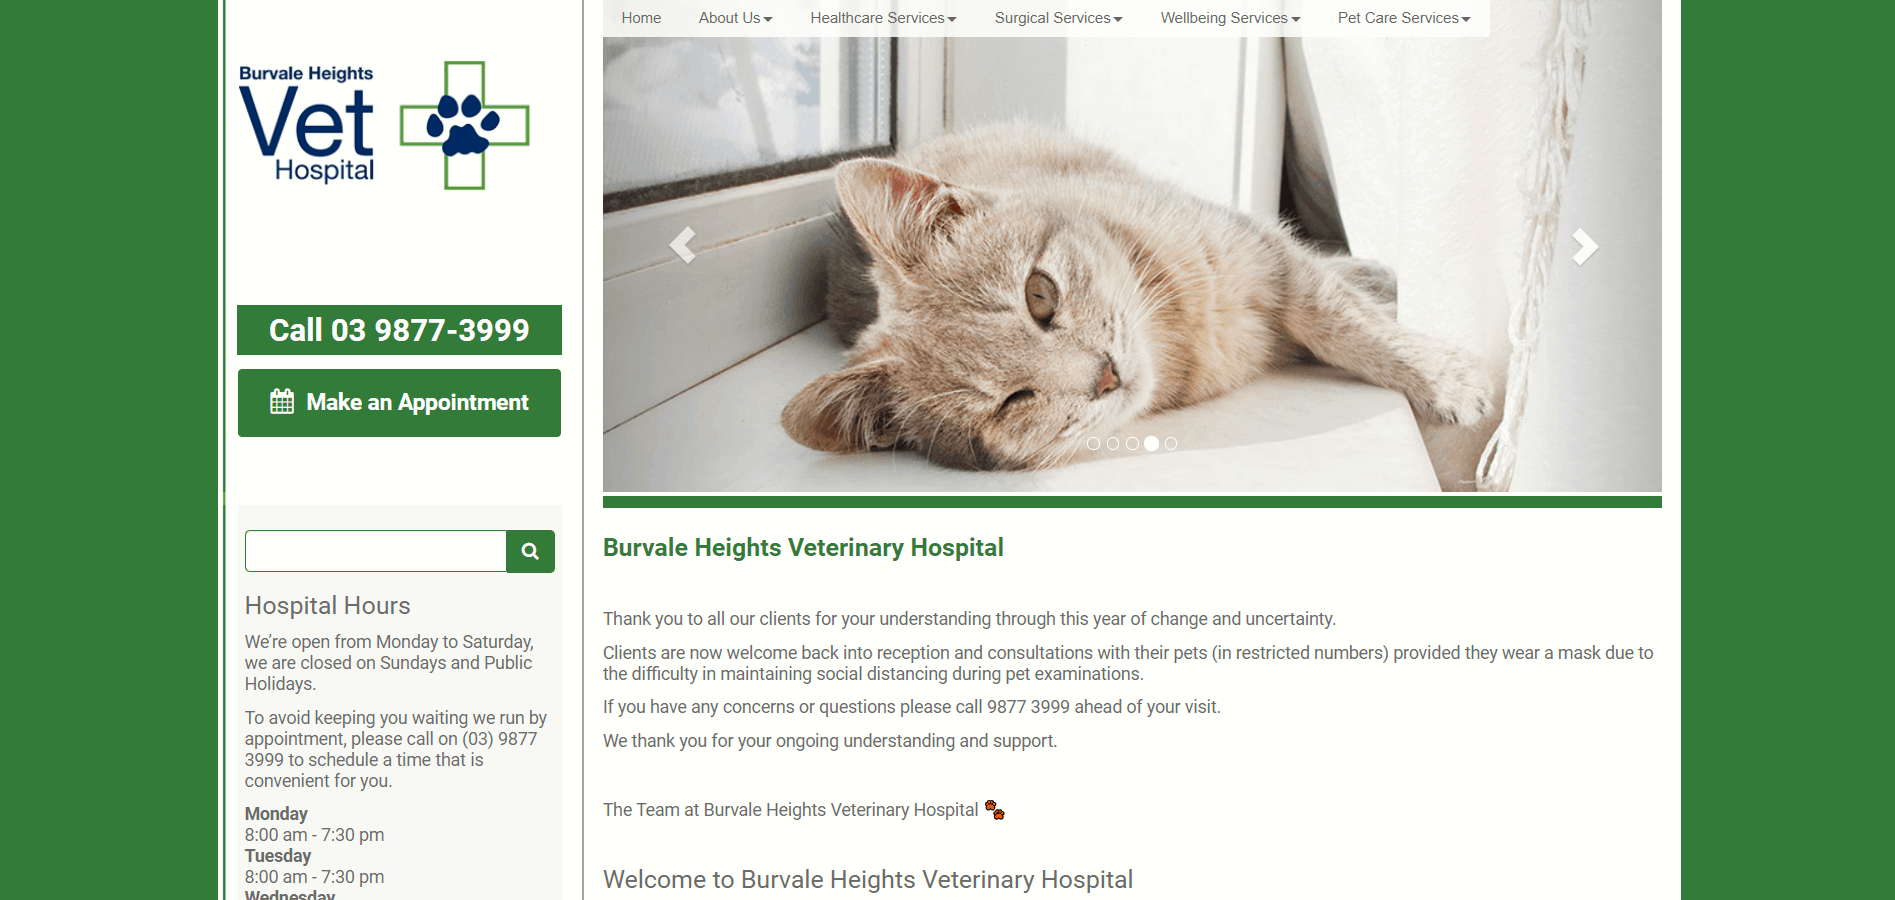Open Wellbeing Services menu

tap(1230, 18)
